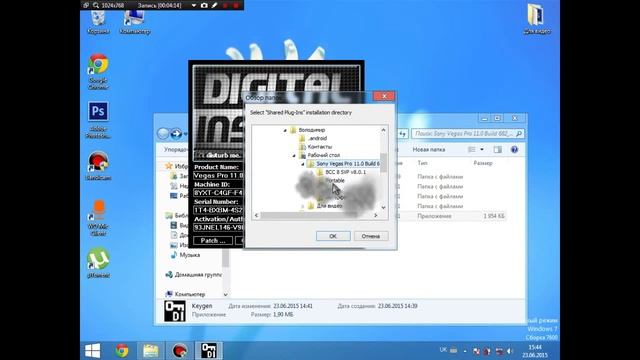640x360 pixels.
Task: Click the Product Name field in keygen
Action: click(219, 175)
